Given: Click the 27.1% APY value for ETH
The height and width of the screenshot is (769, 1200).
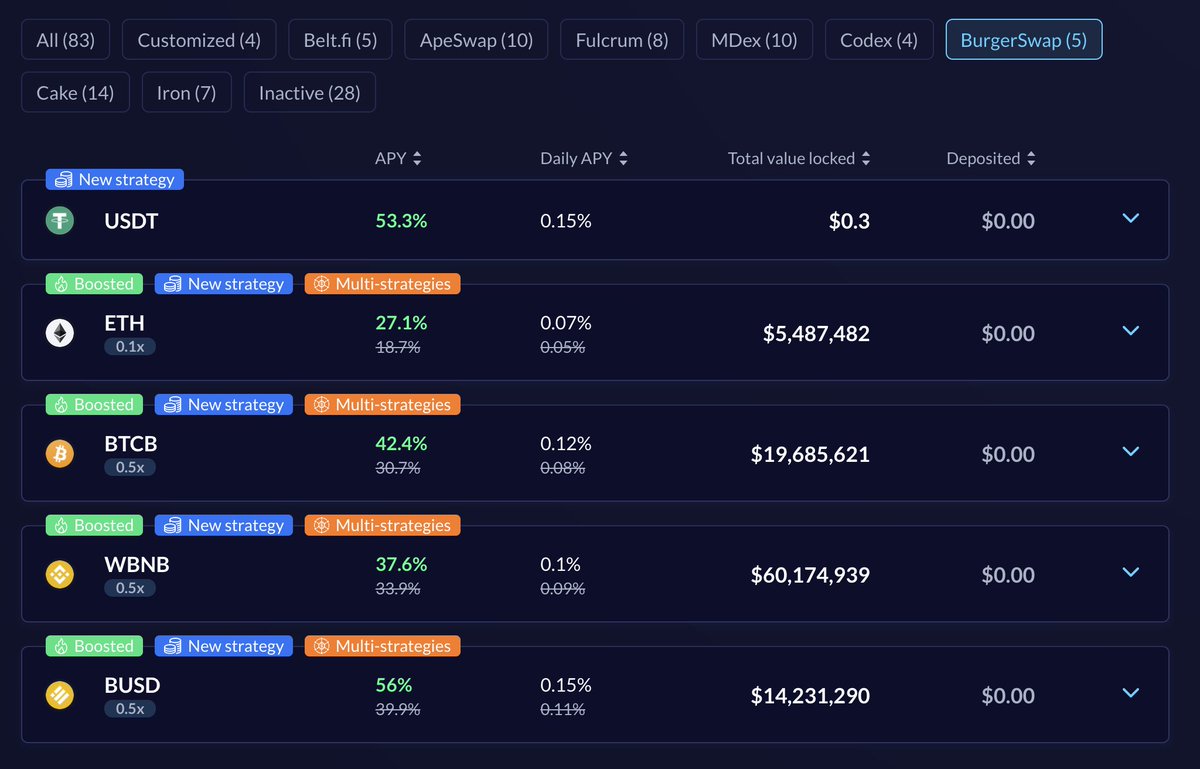Looking at the screenshot, I should click(401, 323).
